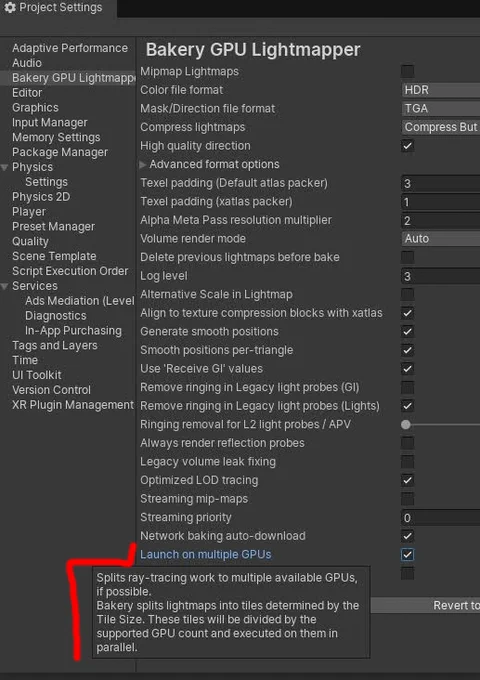Image resolution: width=480 pixels, height=680 pixels.
Task: Toggle Launch on multiple GPUs checkbox
Action: 407,555
